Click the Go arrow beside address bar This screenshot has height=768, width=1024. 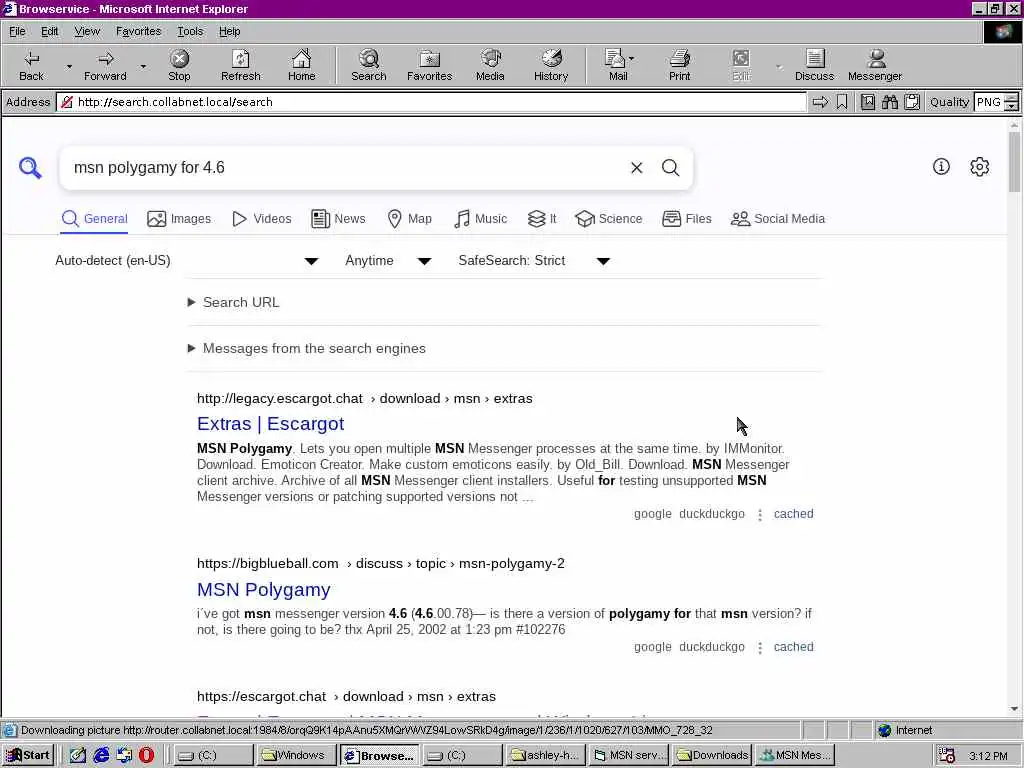pos(820,102)
